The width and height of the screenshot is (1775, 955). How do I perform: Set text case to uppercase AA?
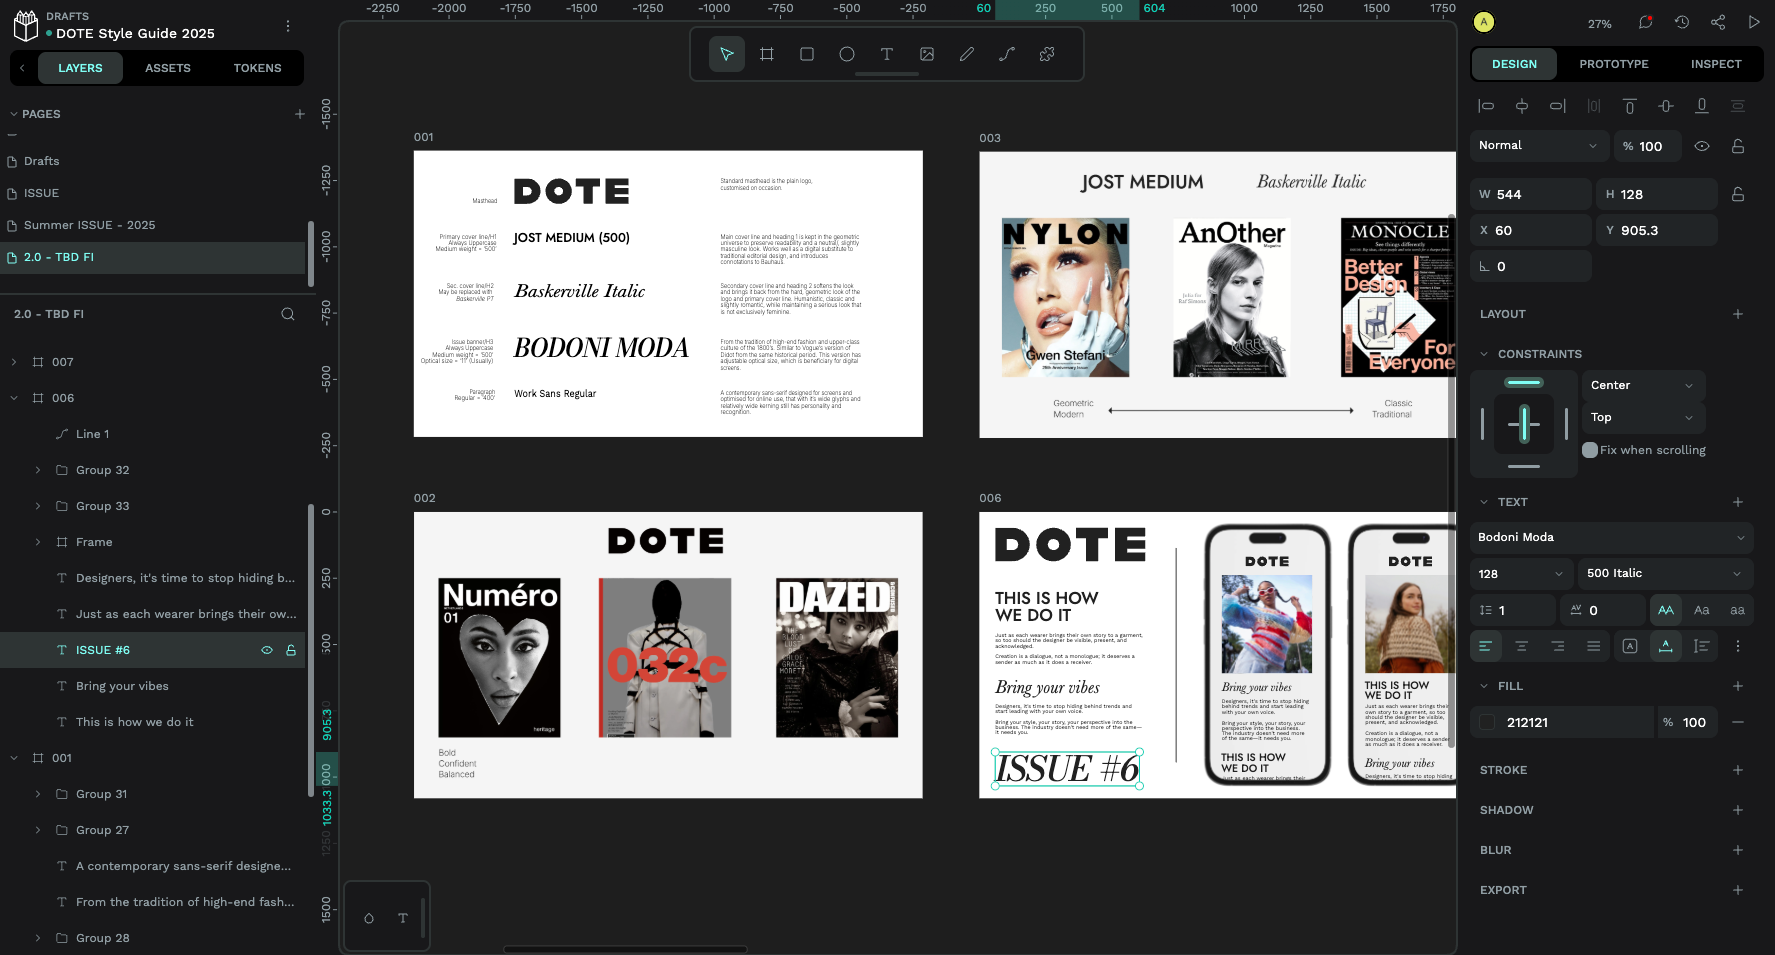[x=1666, y=610]
